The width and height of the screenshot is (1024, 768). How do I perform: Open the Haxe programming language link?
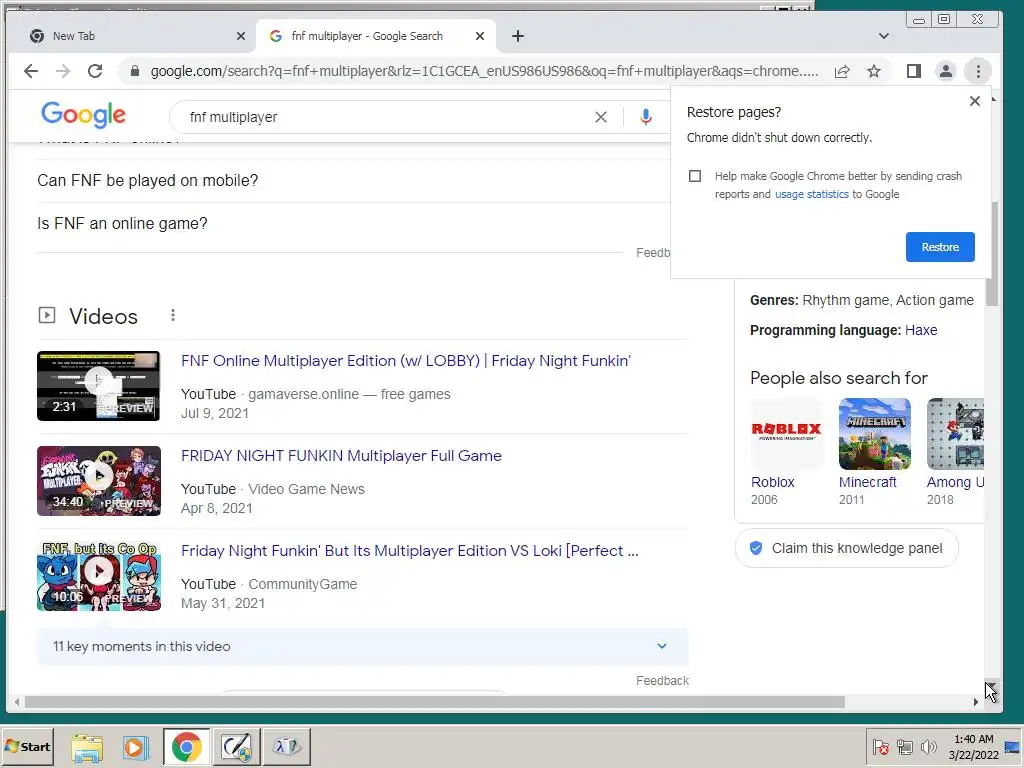[x=921, y=330]
